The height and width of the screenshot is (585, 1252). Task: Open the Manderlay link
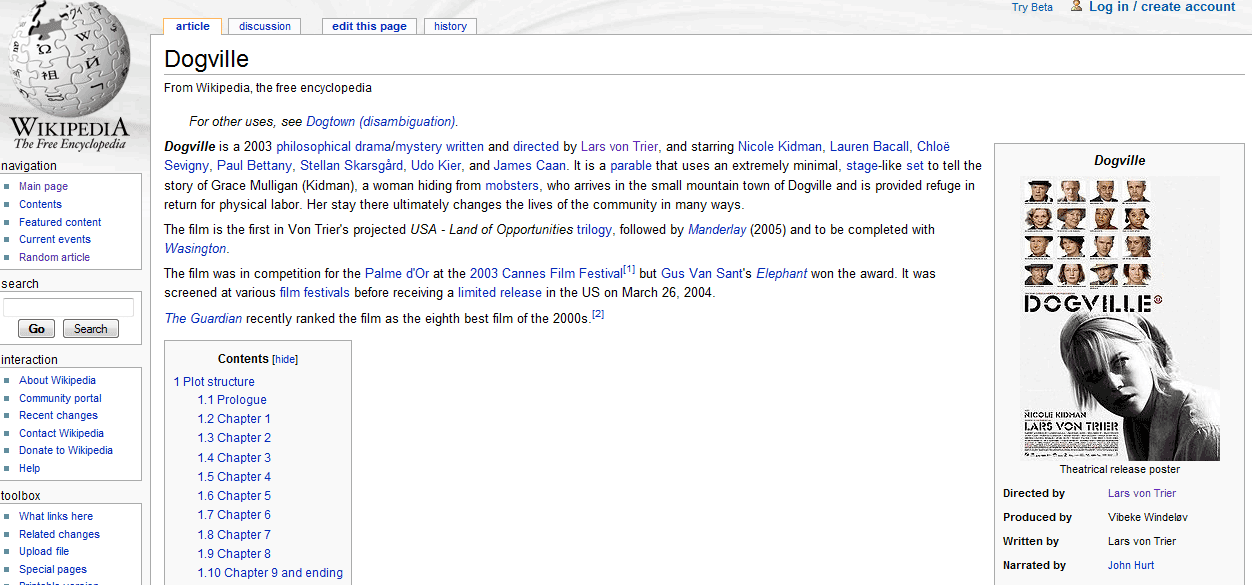coord(717,229)
